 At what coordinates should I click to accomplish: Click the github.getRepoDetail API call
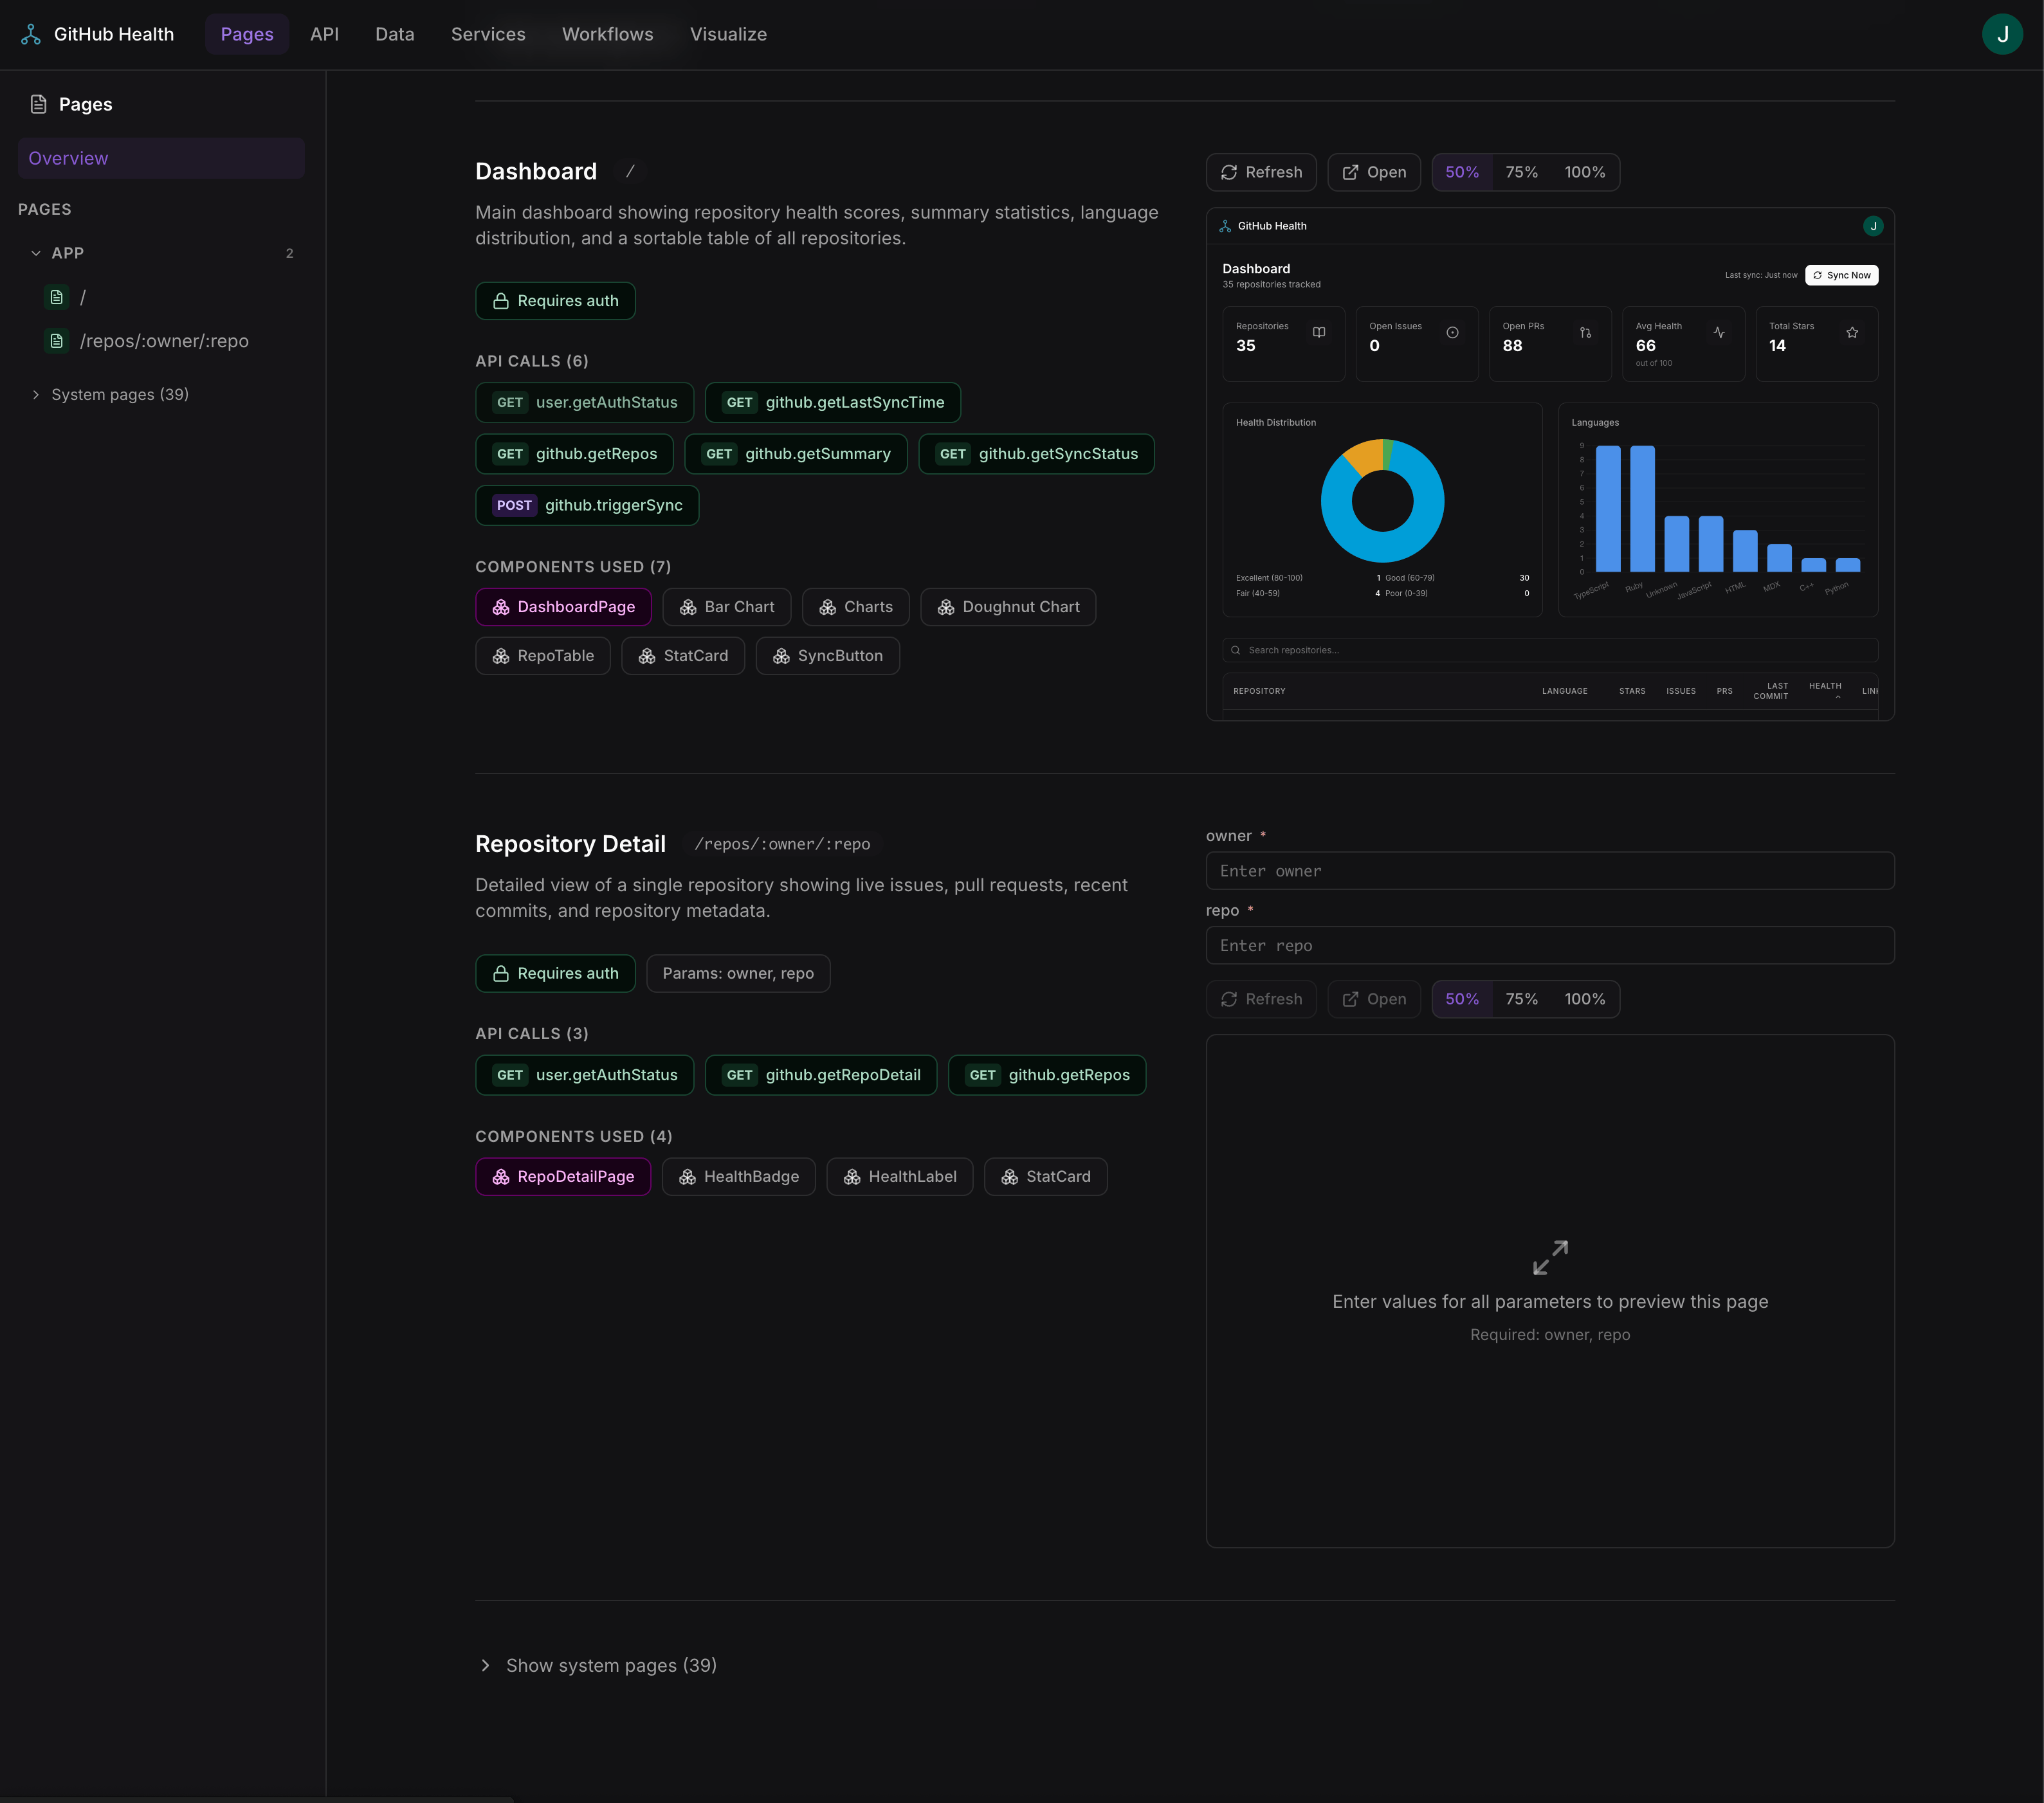click(x=820, y=1075)
